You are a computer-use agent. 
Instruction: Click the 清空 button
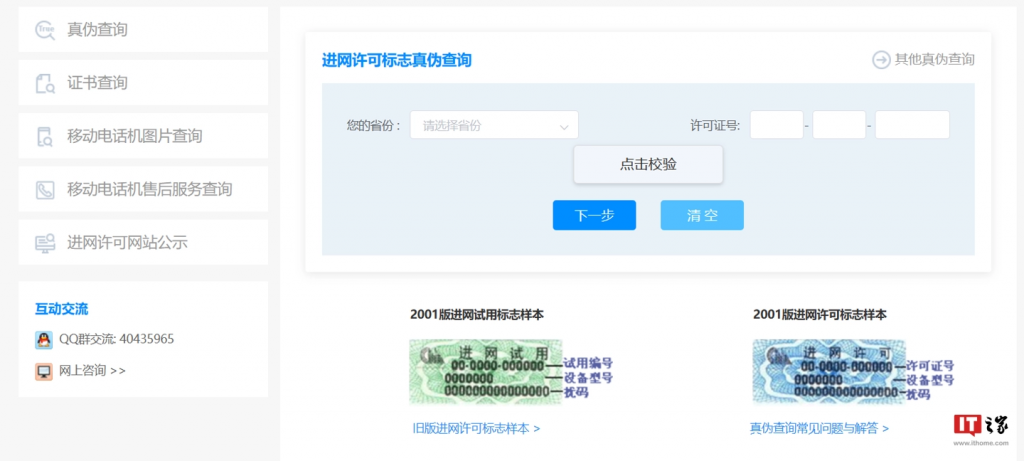click(x=702, y=215)
